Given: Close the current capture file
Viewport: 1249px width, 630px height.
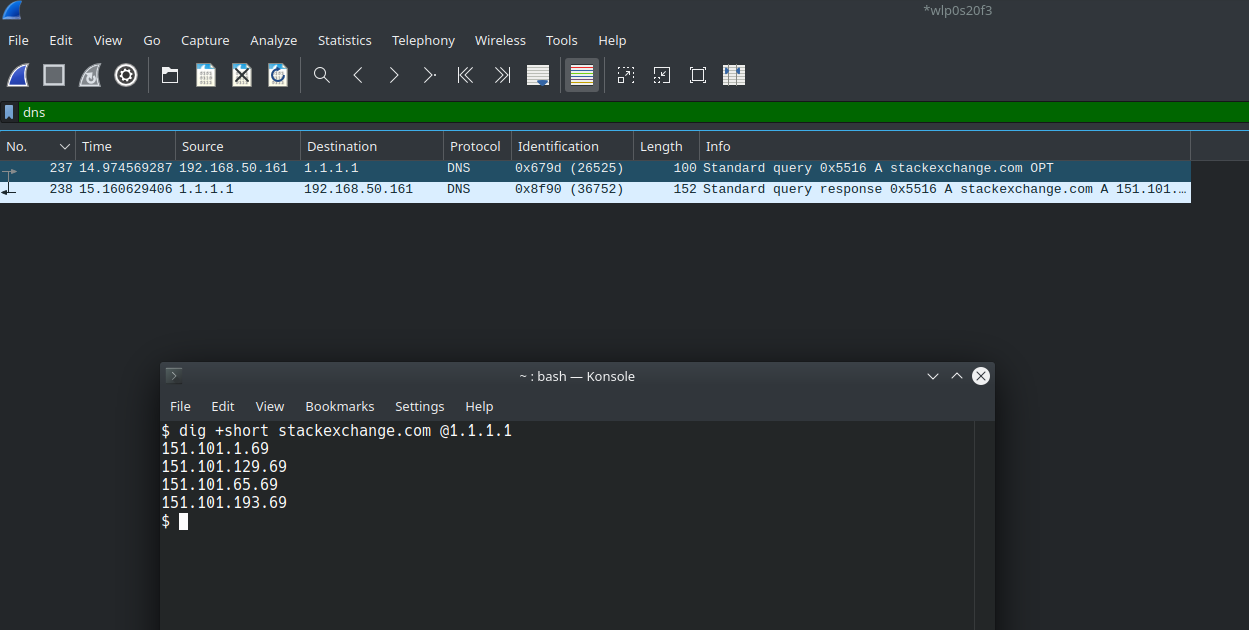Looking at the screenshot, I should pos(241,74).
